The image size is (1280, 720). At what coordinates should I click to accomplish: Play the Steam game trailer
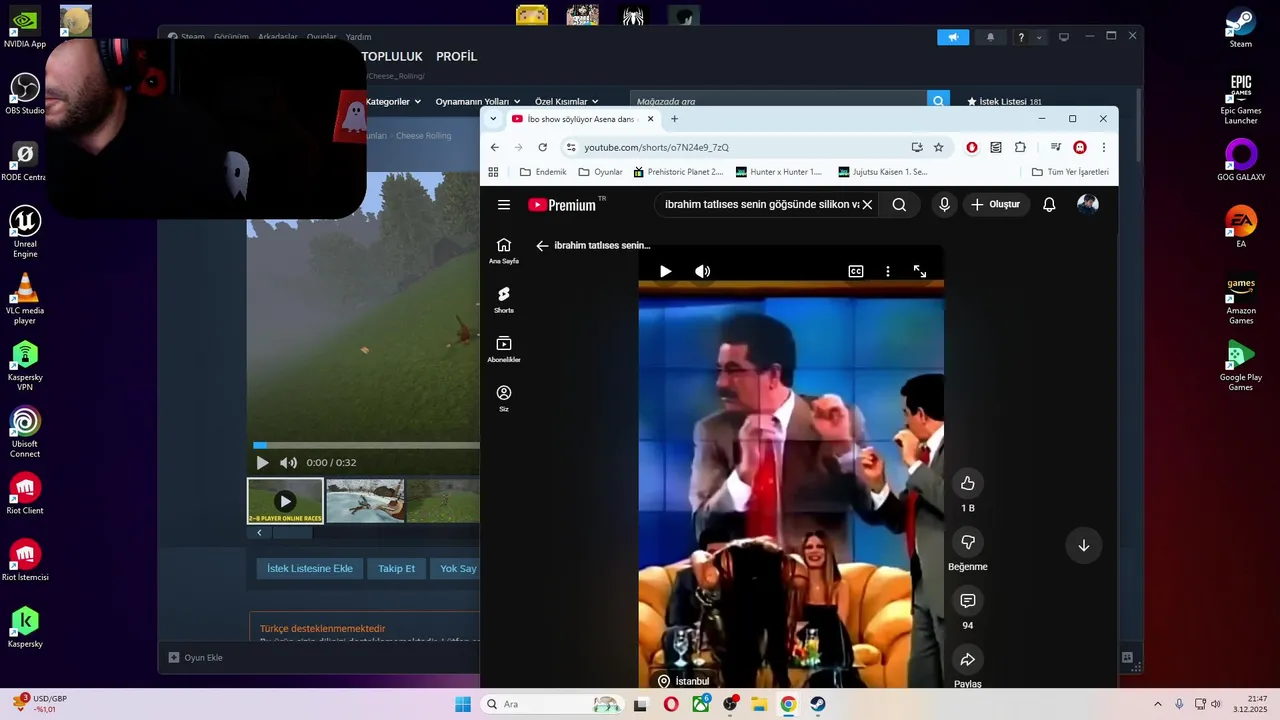pyautogui.click(x=262, y=463)
